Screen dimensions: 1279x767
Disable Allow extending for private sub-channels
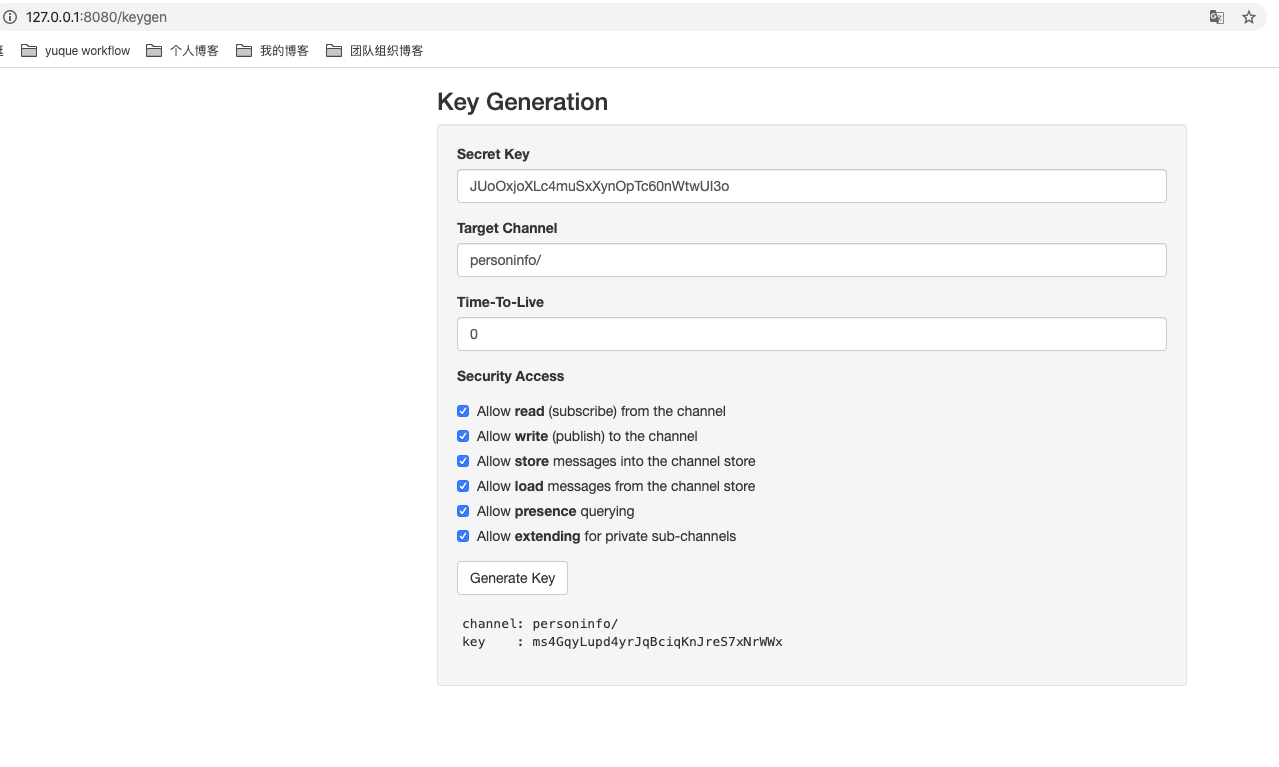463,536
